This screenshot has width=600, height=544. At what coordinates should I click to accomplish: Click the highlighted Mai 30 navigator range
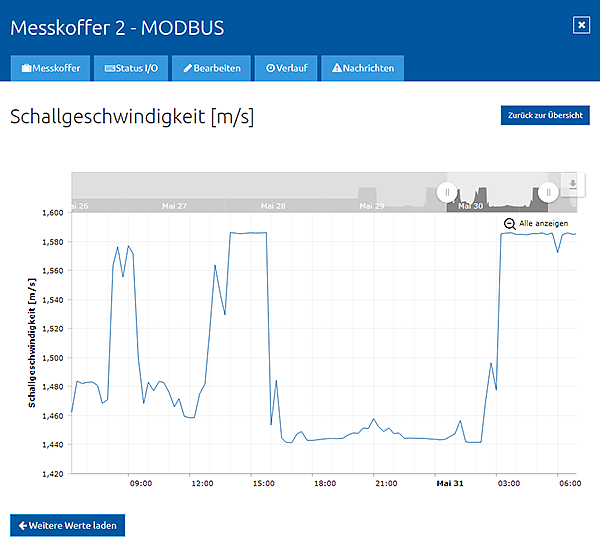pyautogui.click(x=471, y=206)
